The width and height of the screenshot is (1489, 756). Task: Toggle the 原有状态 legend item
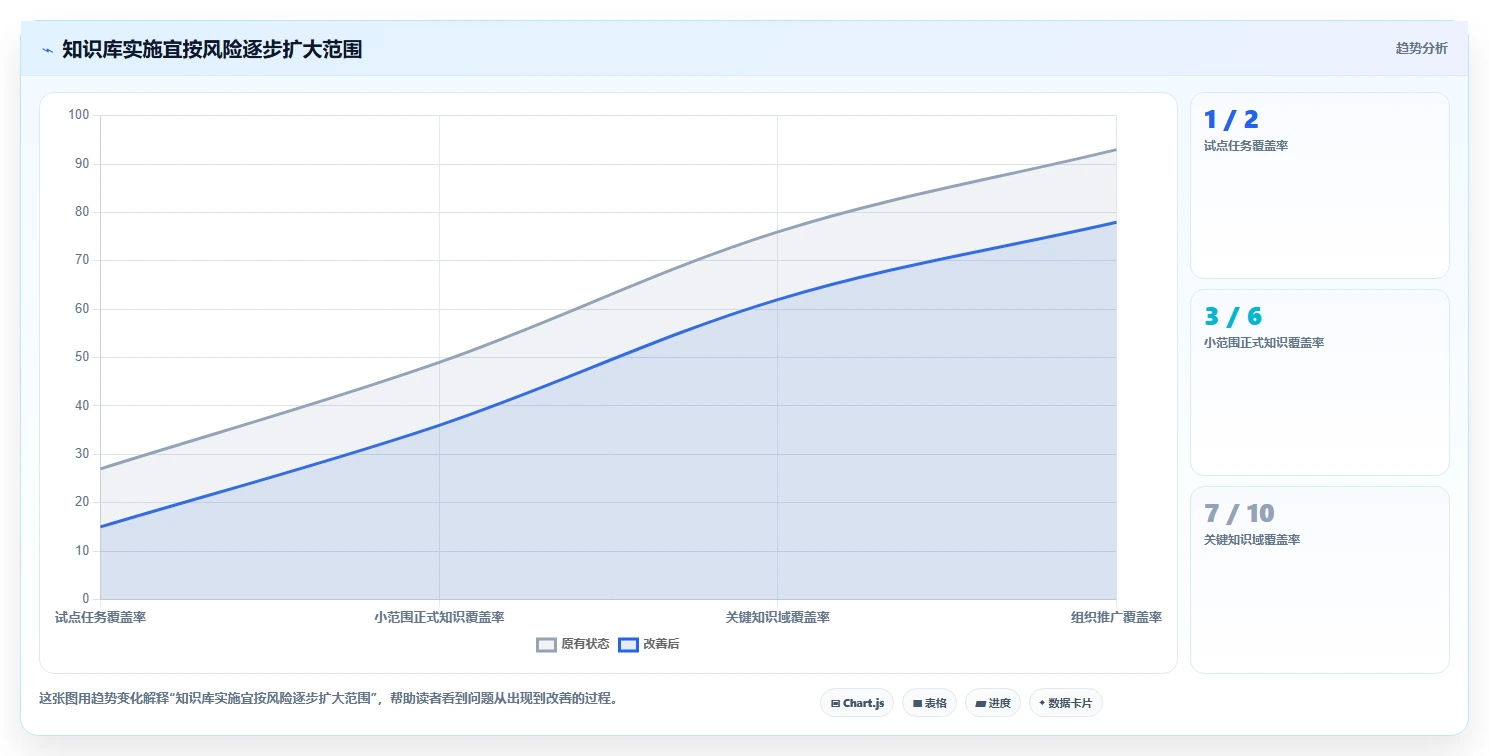pos(573,644)
